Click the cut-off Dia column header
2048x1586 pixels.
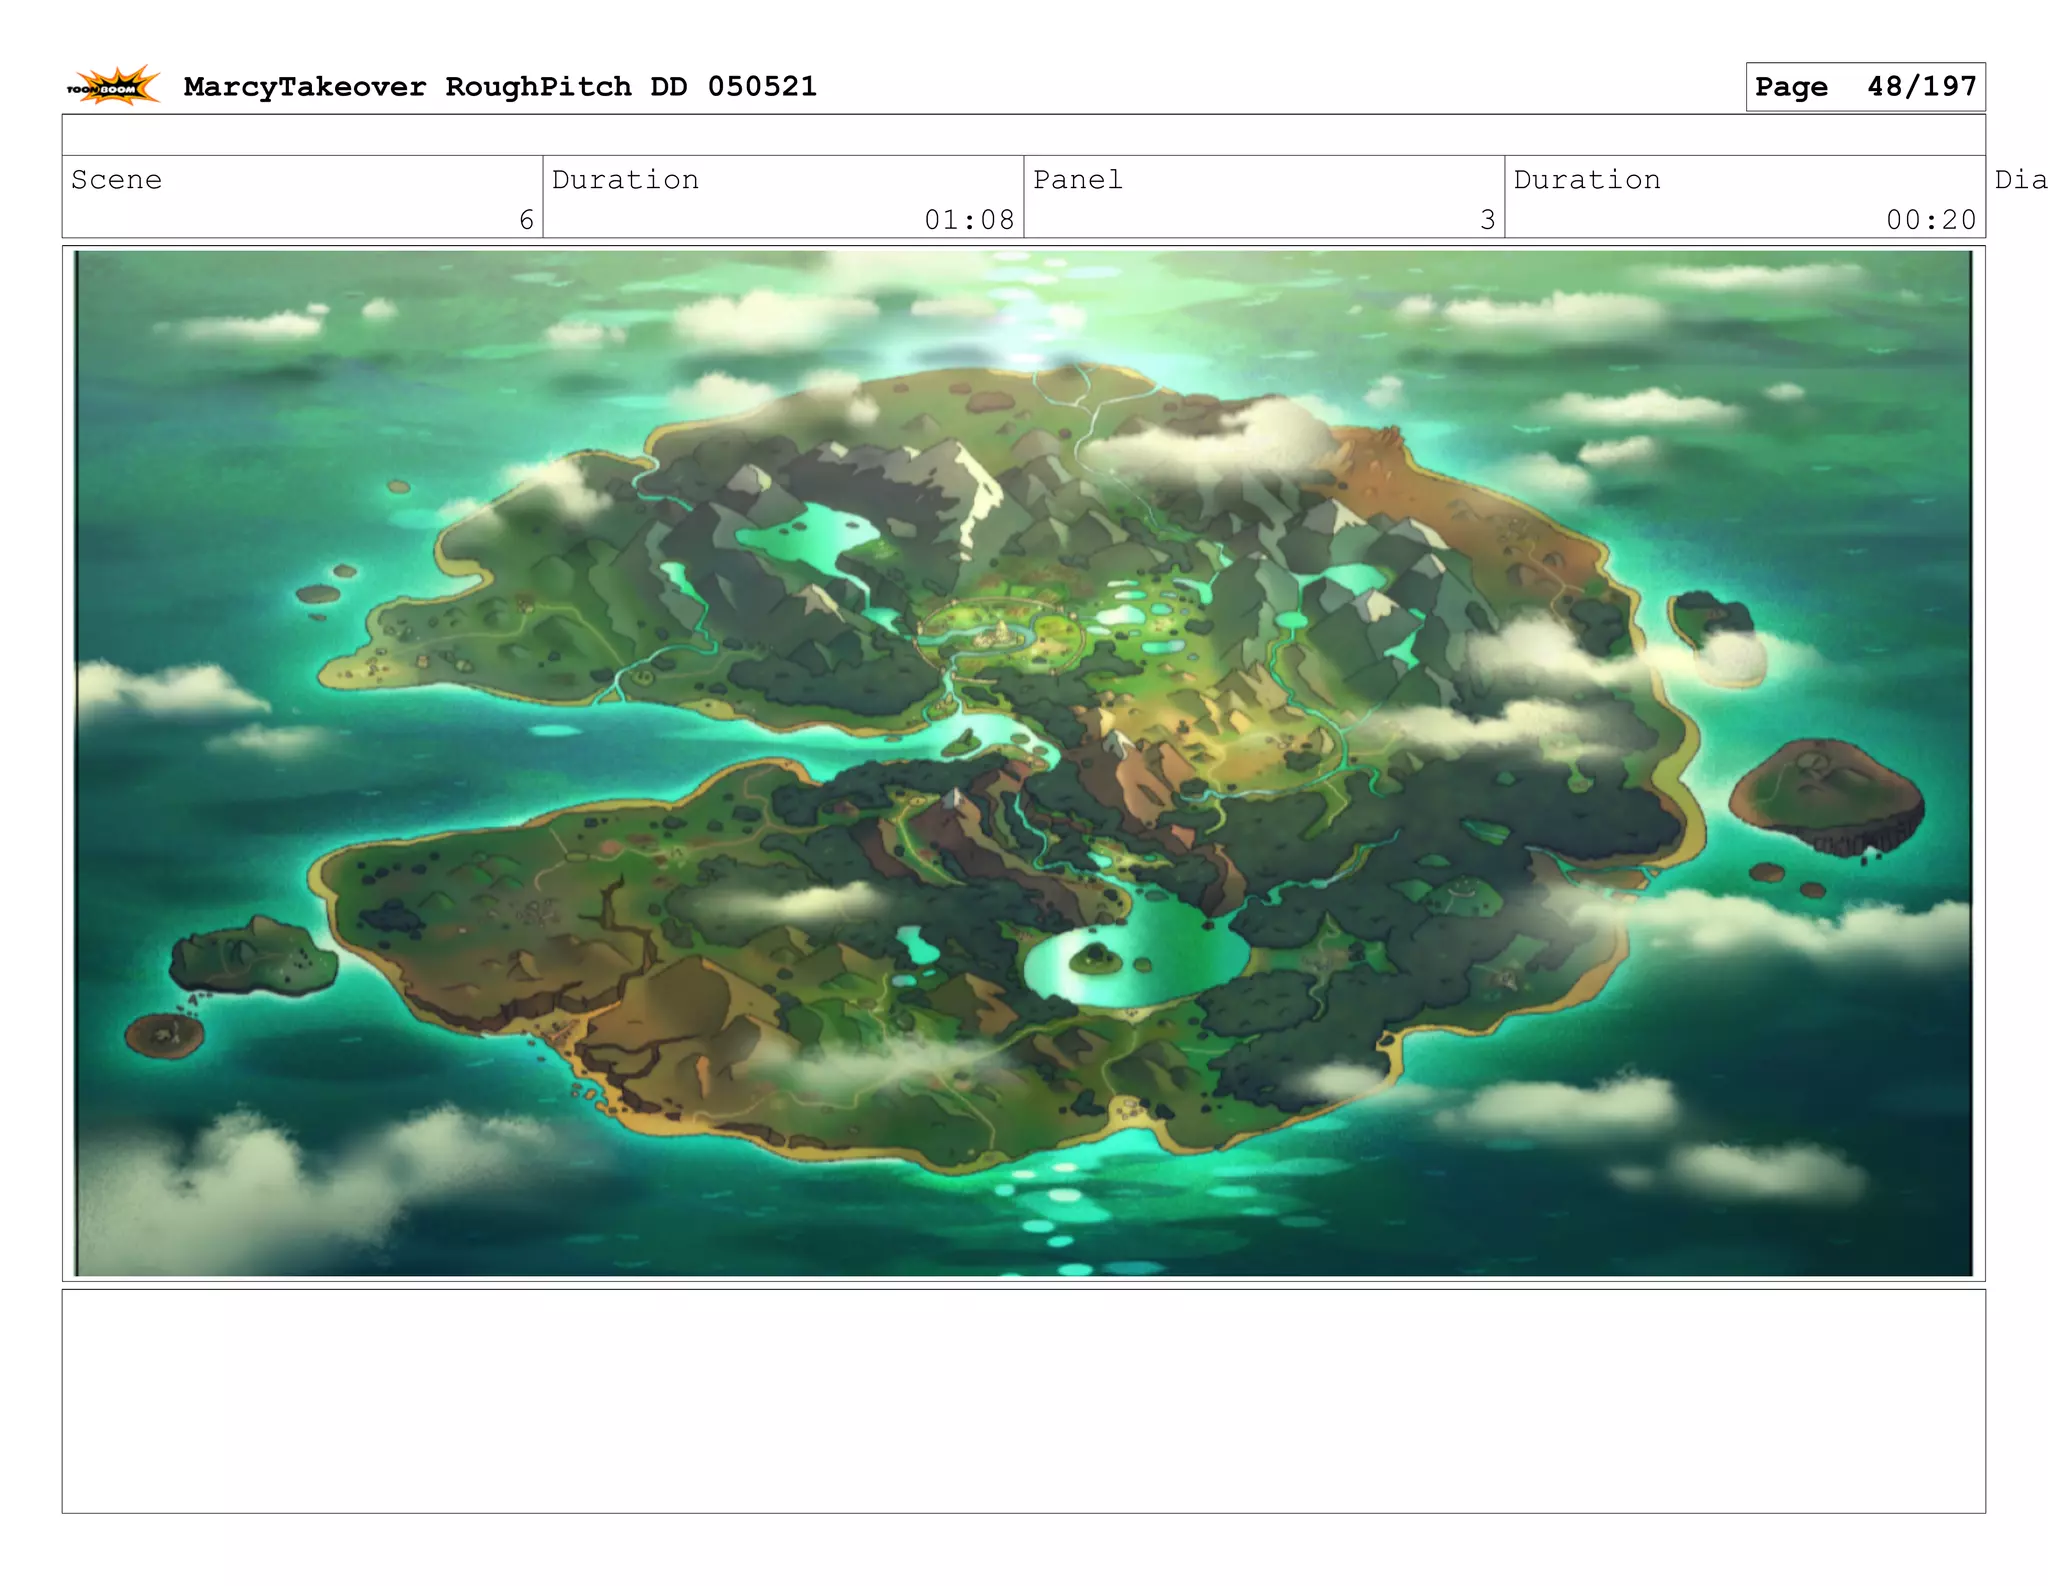pyautogui.click(x=2019, y=180)
